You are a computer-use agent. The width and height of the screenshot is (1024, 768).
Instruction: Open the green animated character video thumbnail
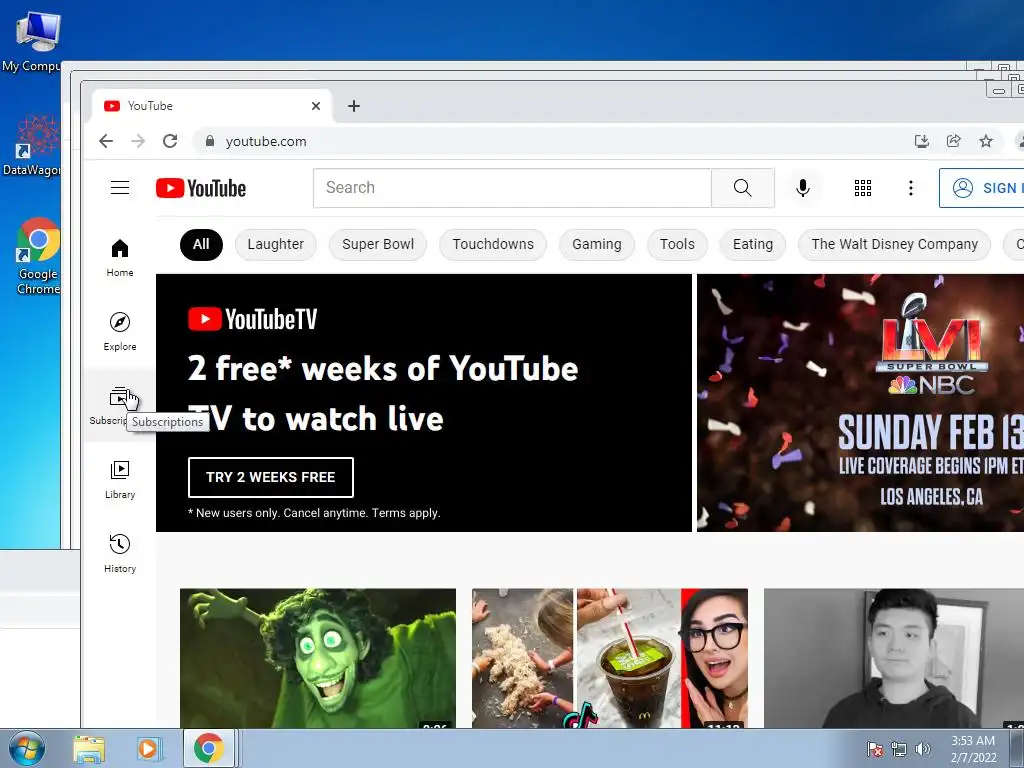coord(318,658)
